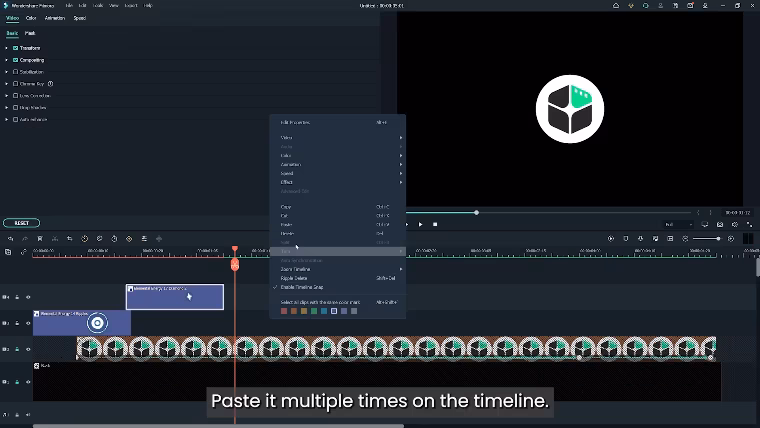This screenshot has width=760, height=428.
Task: Open the color palette icon in toolbar
Action: pos(99,238)
